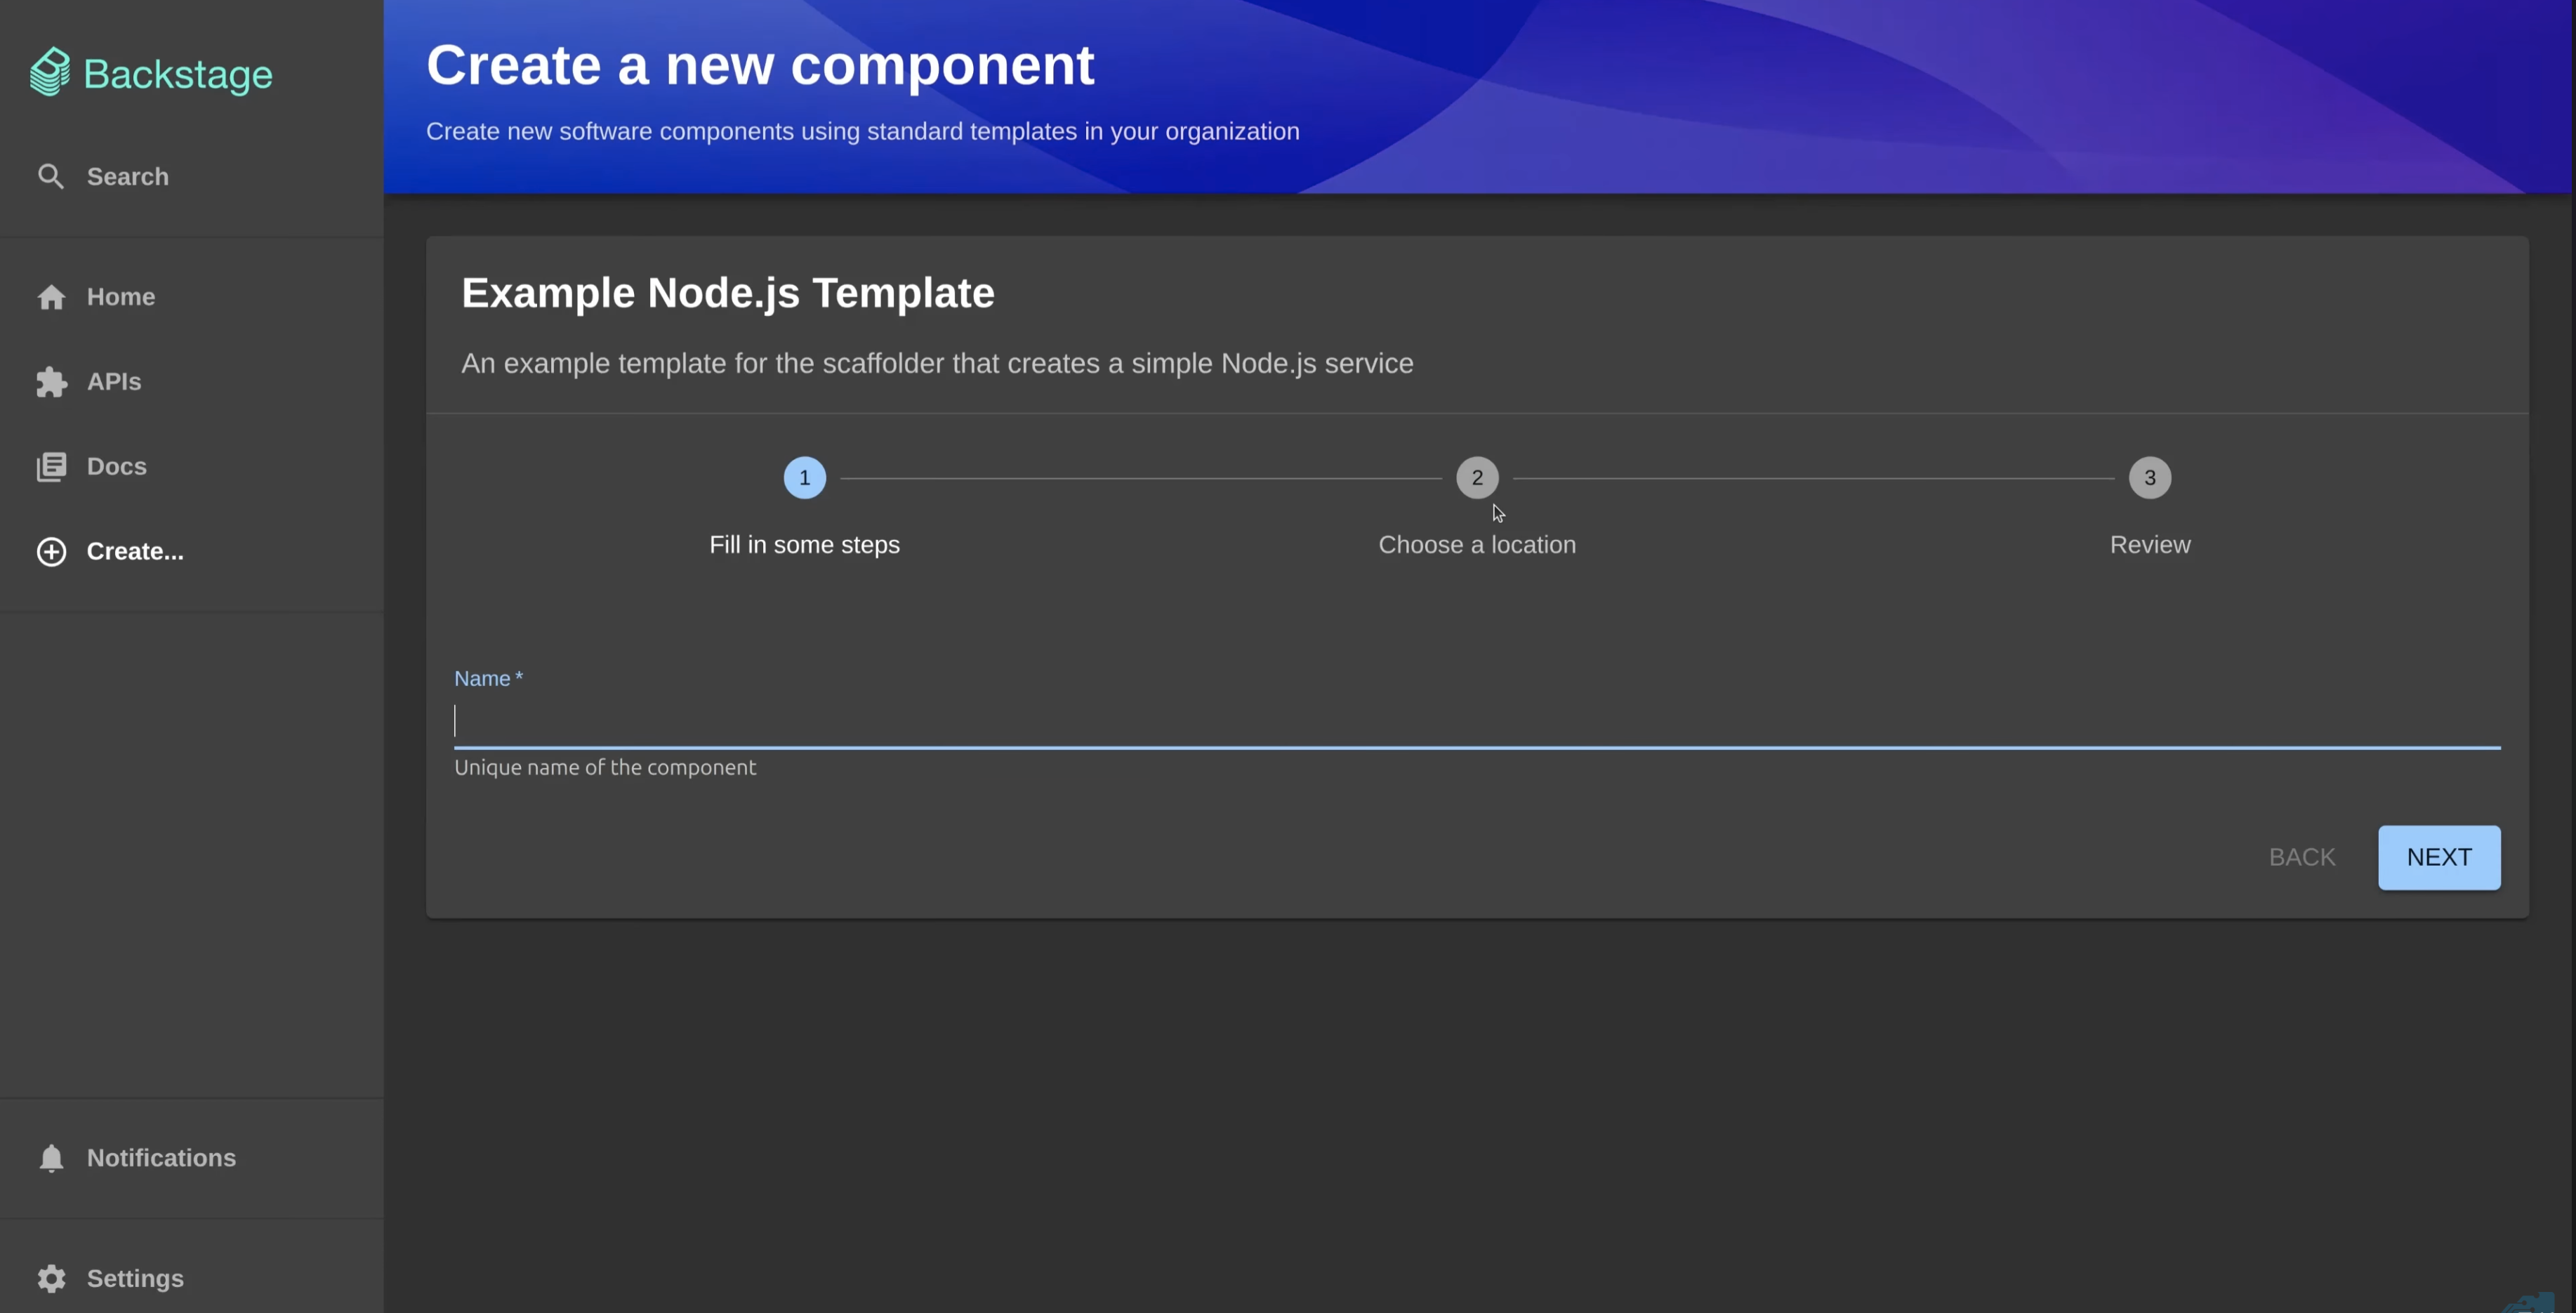Click the Docs library icon
Screen dimensions: 2576x1313
[x=51, y=467]
